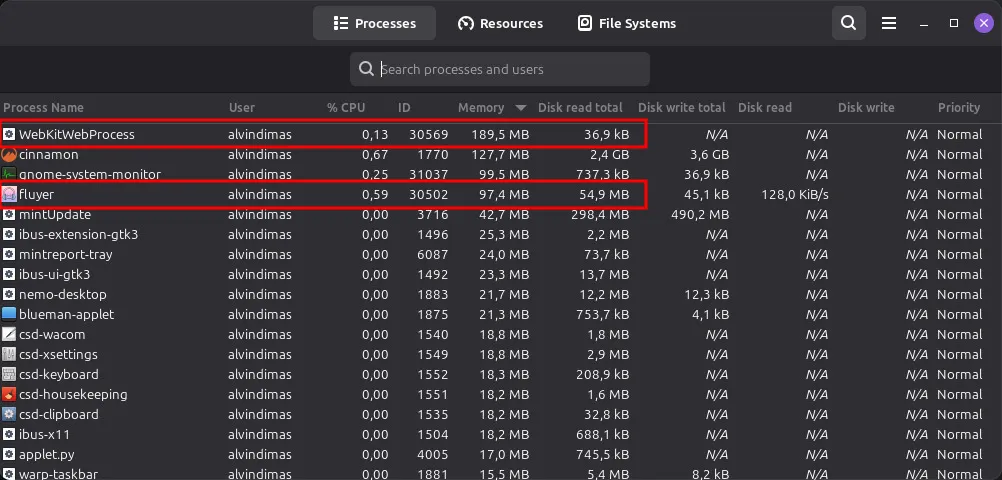
Task: Sort by User column header
Action: click(x=242, y=107)
